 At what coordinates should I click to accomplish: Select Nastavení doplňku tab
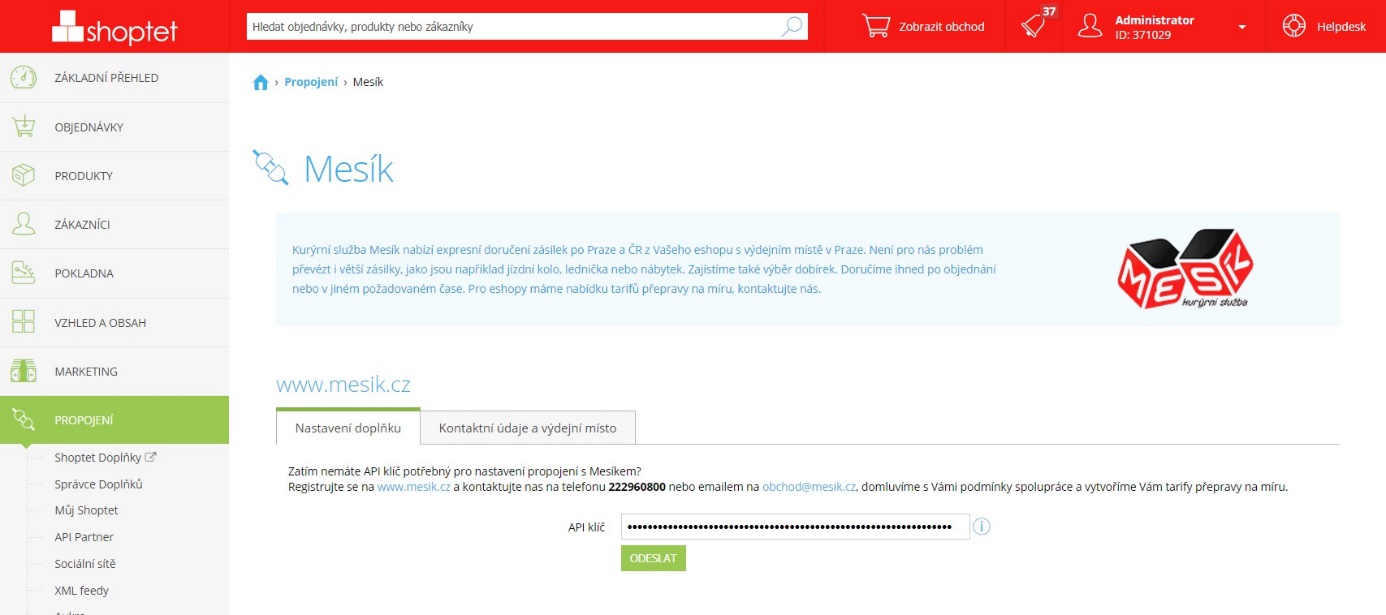[x=348, y=427]
